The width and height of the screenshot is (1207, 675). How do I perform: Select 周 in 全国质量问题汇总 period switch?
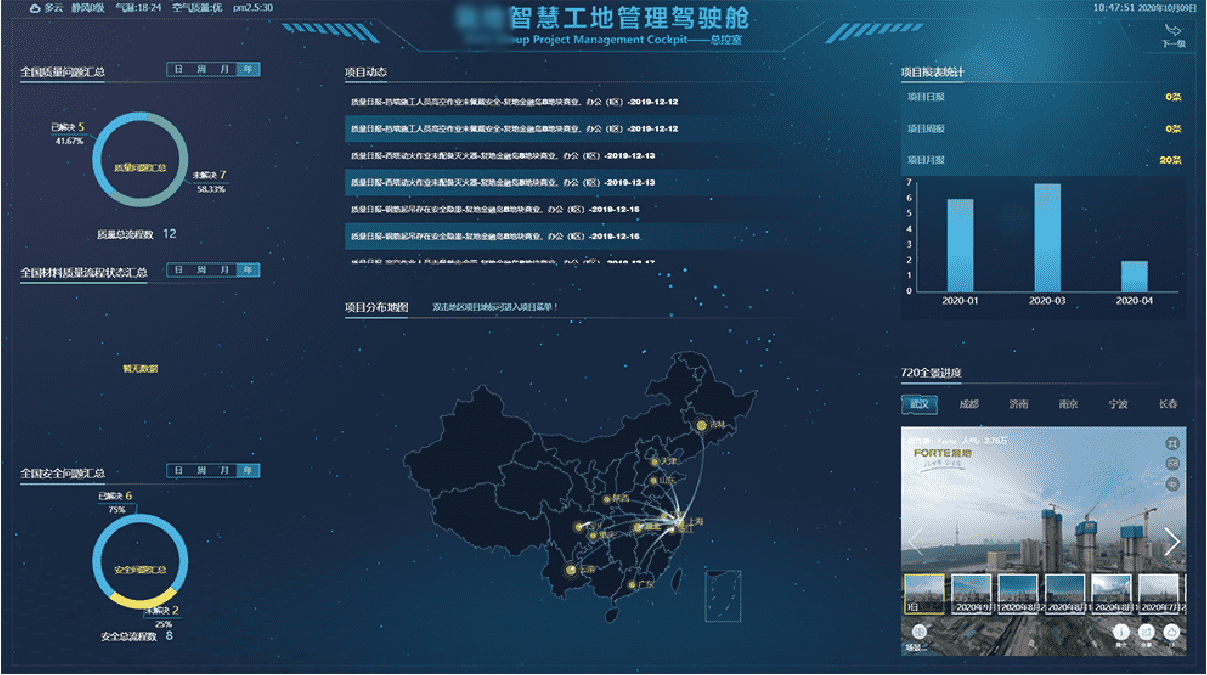(x=202, y=70)
